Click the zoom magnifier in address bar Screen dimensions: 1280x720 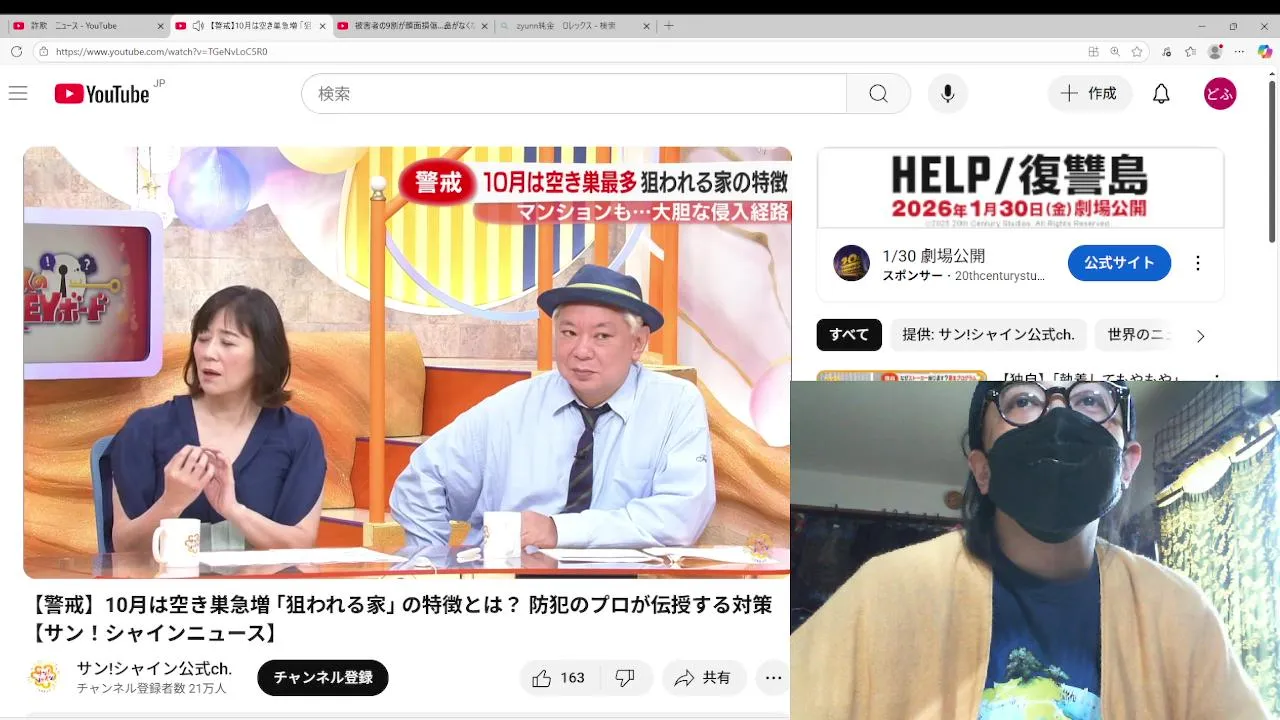1115,51
